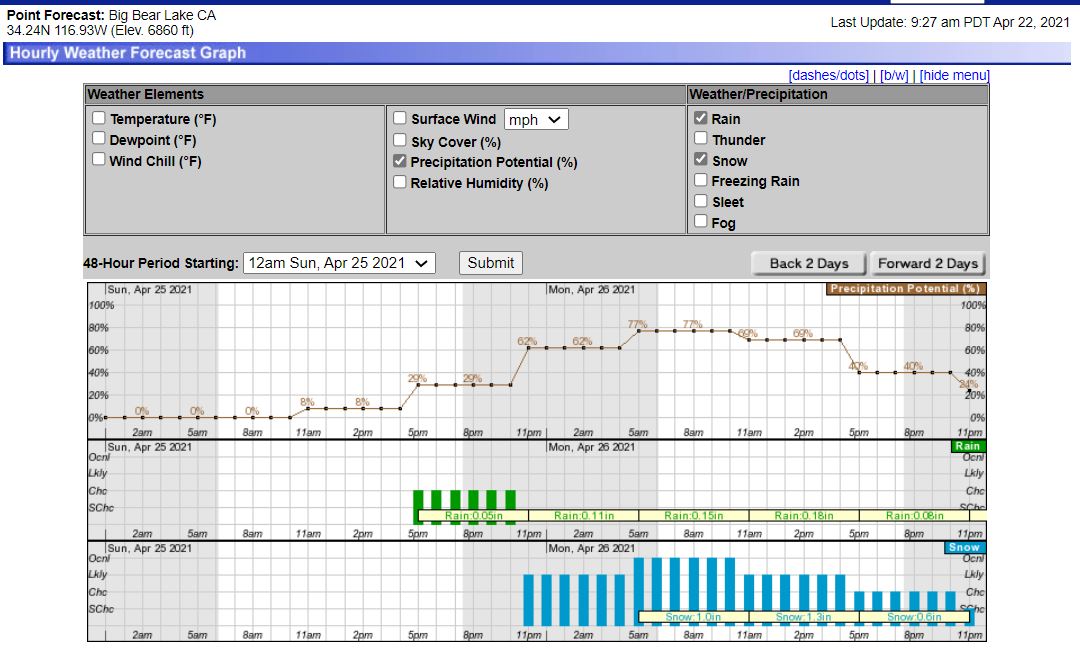This screenshot has height=648, width=1080.
Task: Uncheck Precipitation Potential (%) checkbox
Action: [400, 161]
